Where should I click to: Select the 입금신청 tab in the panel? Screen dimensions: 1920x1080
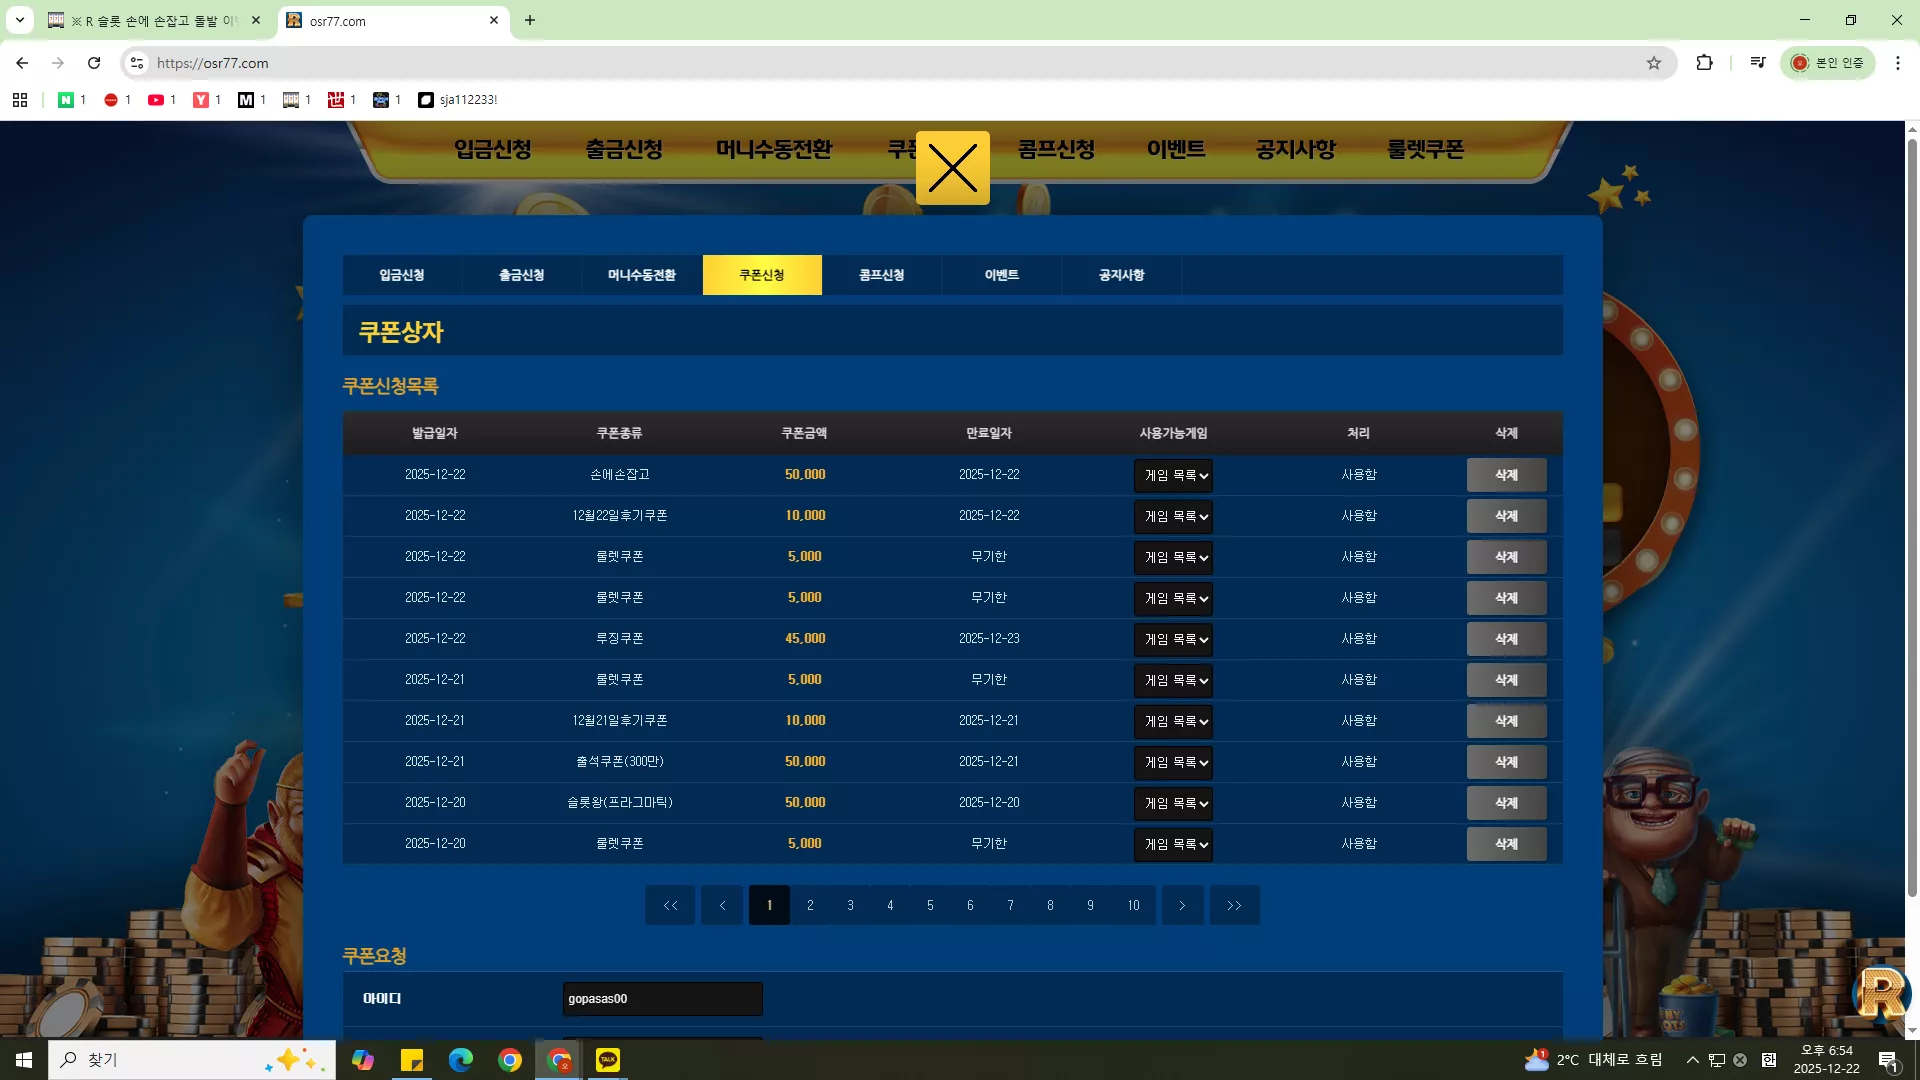pos(402,275)
